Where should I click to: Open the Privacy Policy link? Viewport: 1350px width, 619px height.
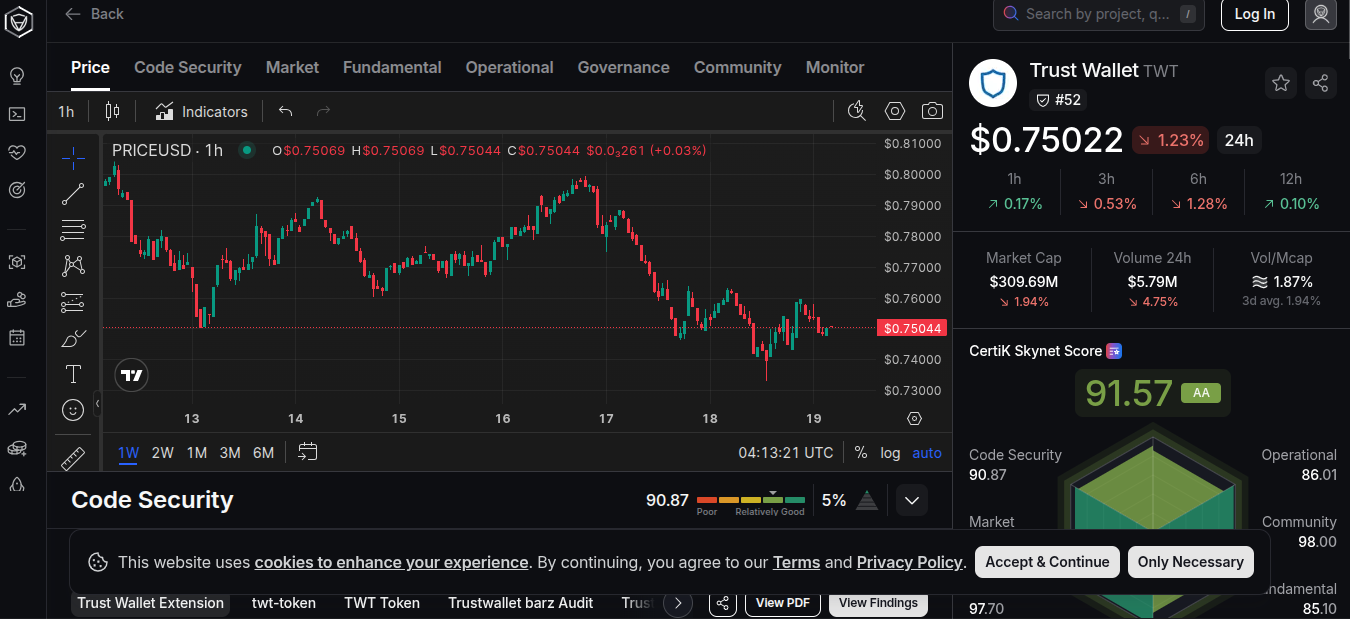pos(909,562)
